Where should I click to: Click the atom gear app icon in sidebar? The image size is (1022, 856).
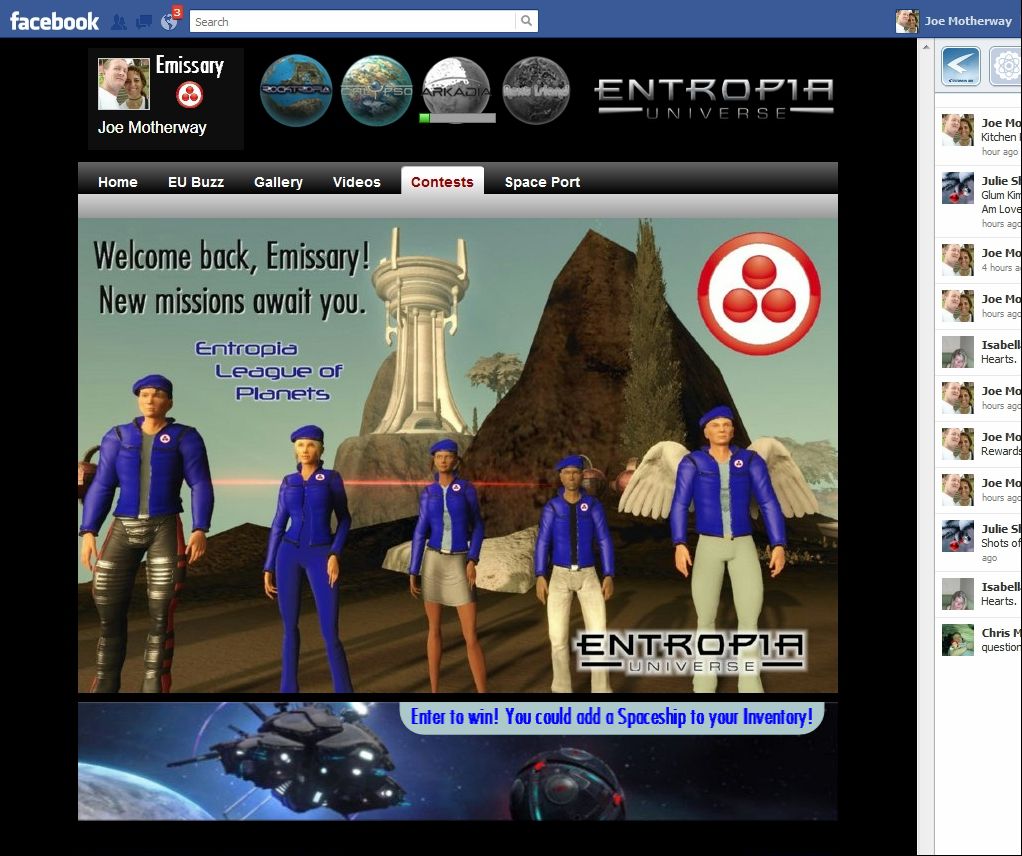pyautogui.click(x=1006, y=66)
